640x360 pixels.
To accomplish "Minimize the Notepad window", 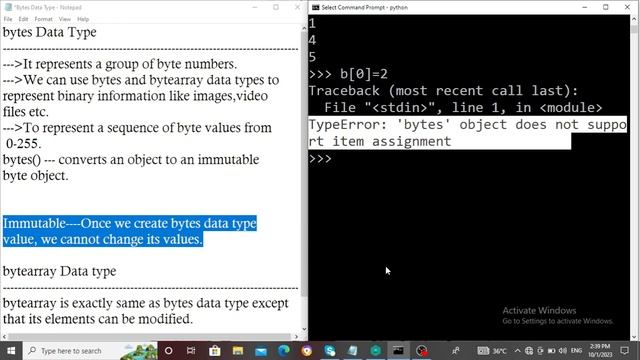I will coord(255,7).
